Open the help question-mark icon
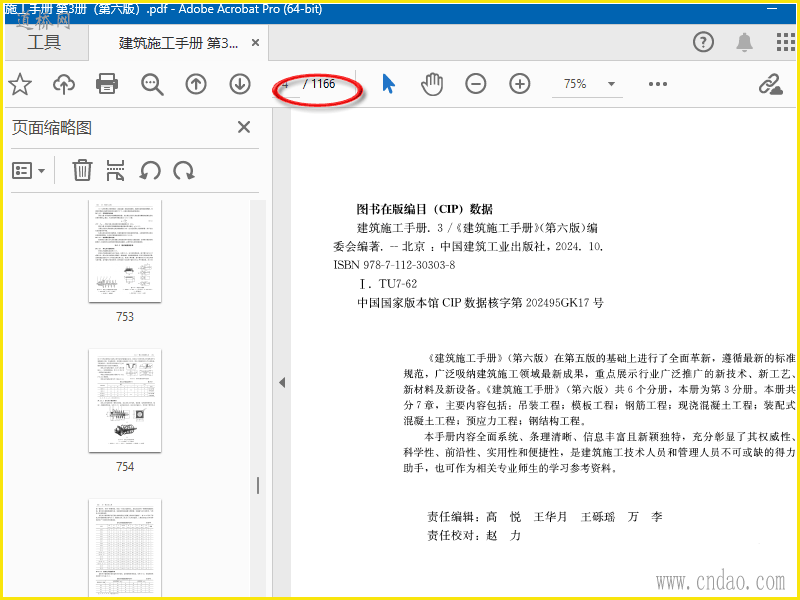800x600 pixels. pyautogui.click(x=703, y=42)
